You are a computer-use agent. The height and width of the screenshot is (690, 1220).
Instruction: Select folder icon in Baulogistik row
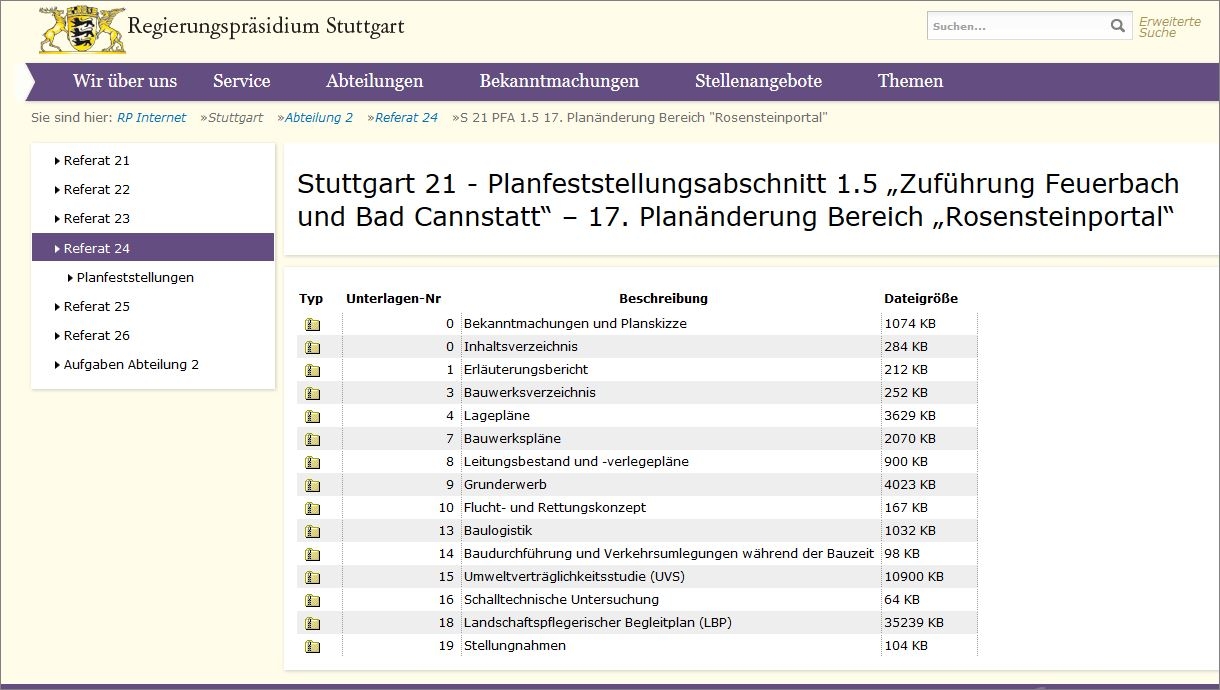(312, 531)
